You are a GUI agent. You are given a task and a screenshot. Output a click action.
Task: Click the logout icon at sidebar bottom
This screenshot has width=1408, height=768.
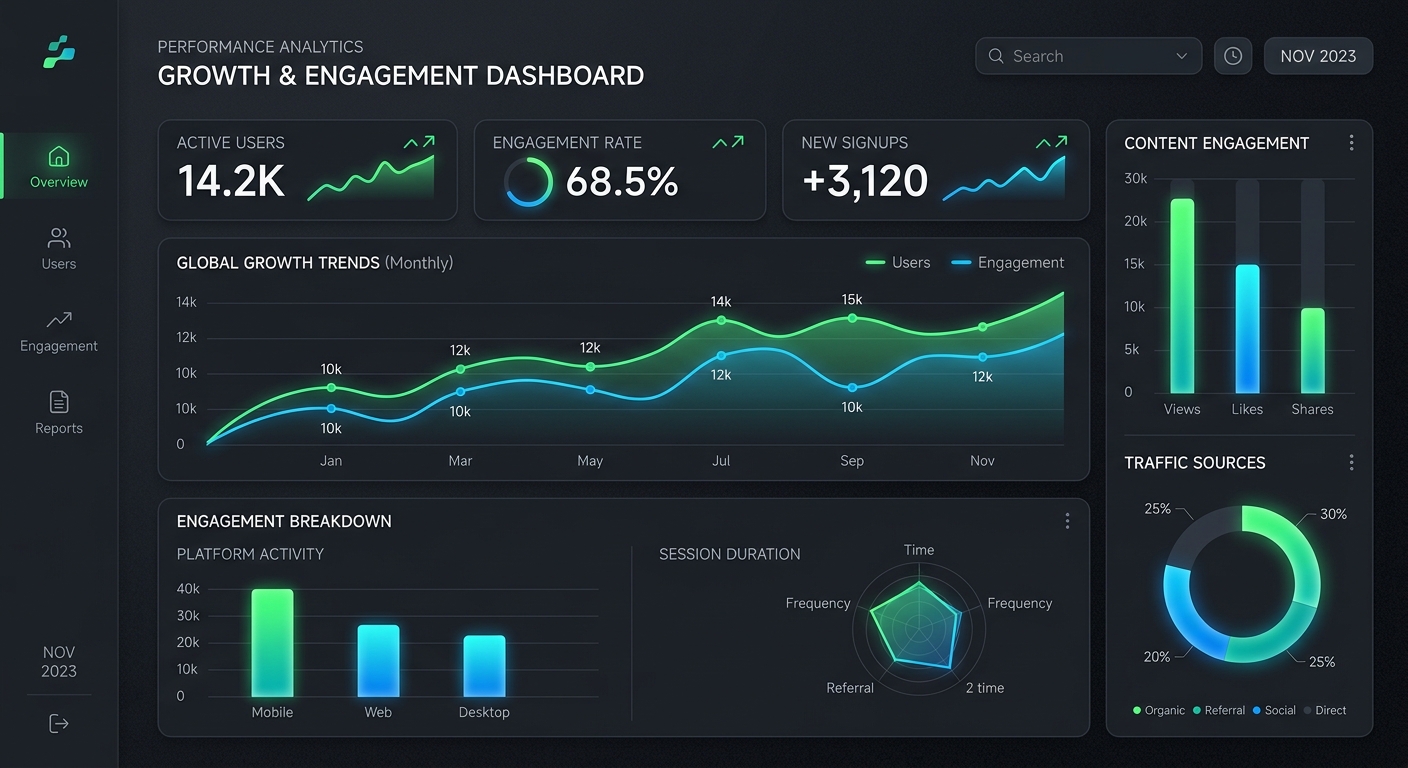[58, 722]
